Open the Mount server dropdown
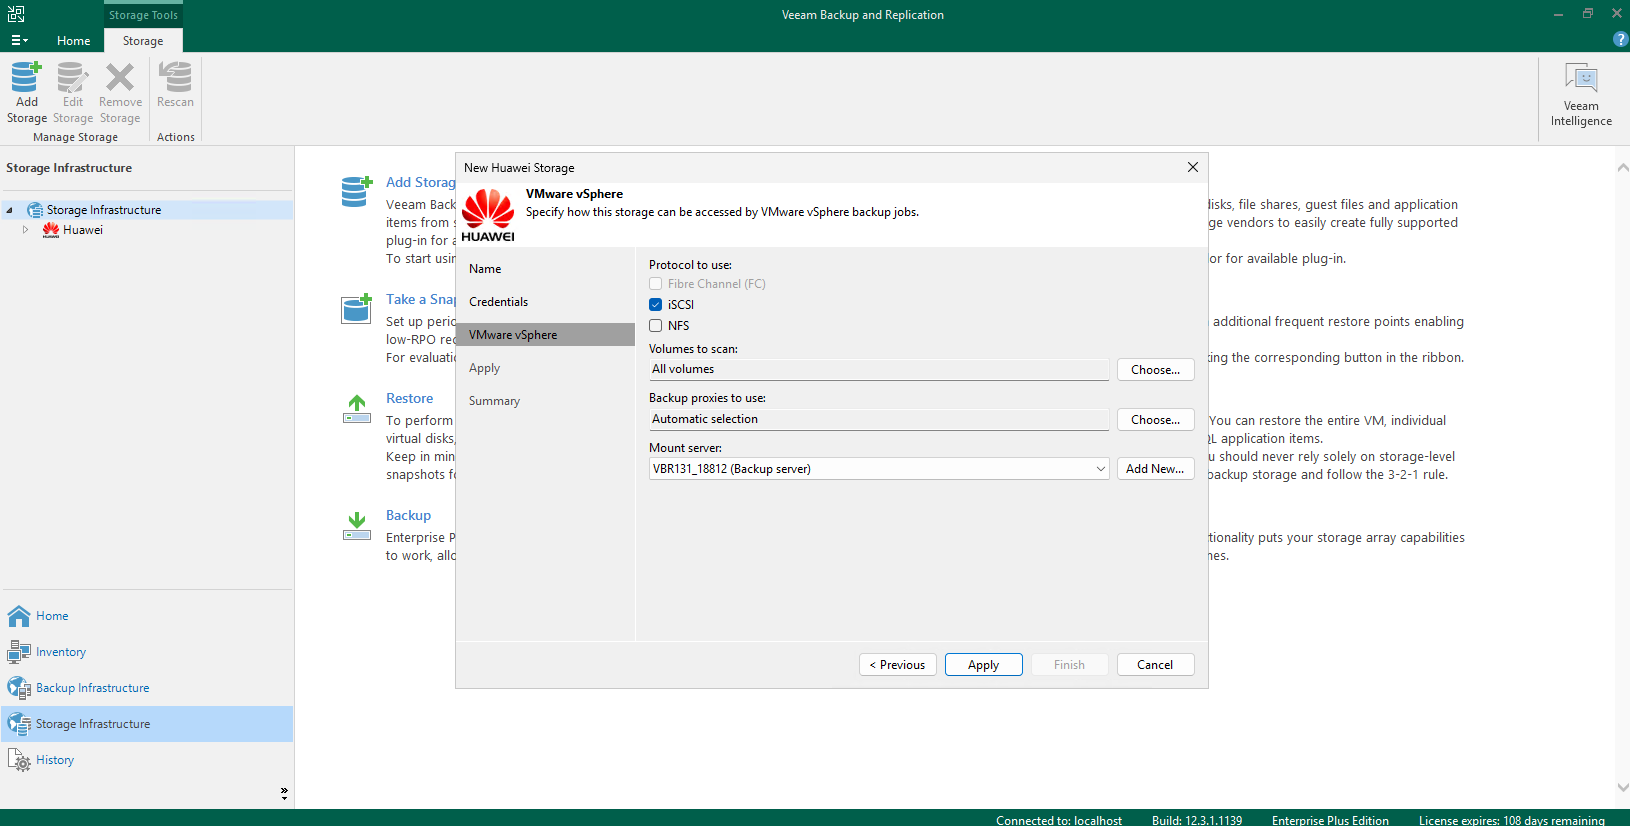Image resolution: width=1630 pixels, height=826 pixels. 1100,469
